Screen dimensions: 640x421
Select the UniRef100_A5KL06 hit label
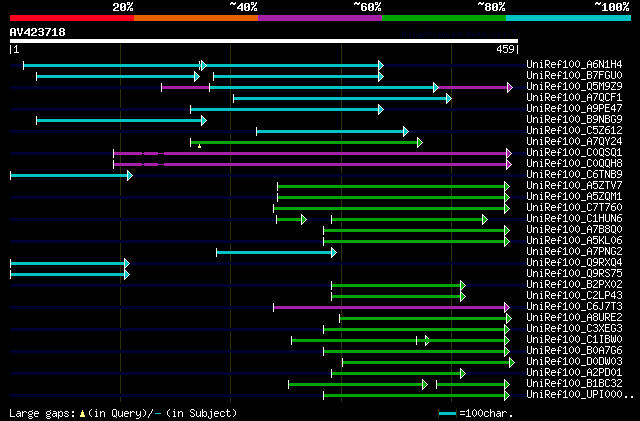pyautogui.click(x=574, y=241)
